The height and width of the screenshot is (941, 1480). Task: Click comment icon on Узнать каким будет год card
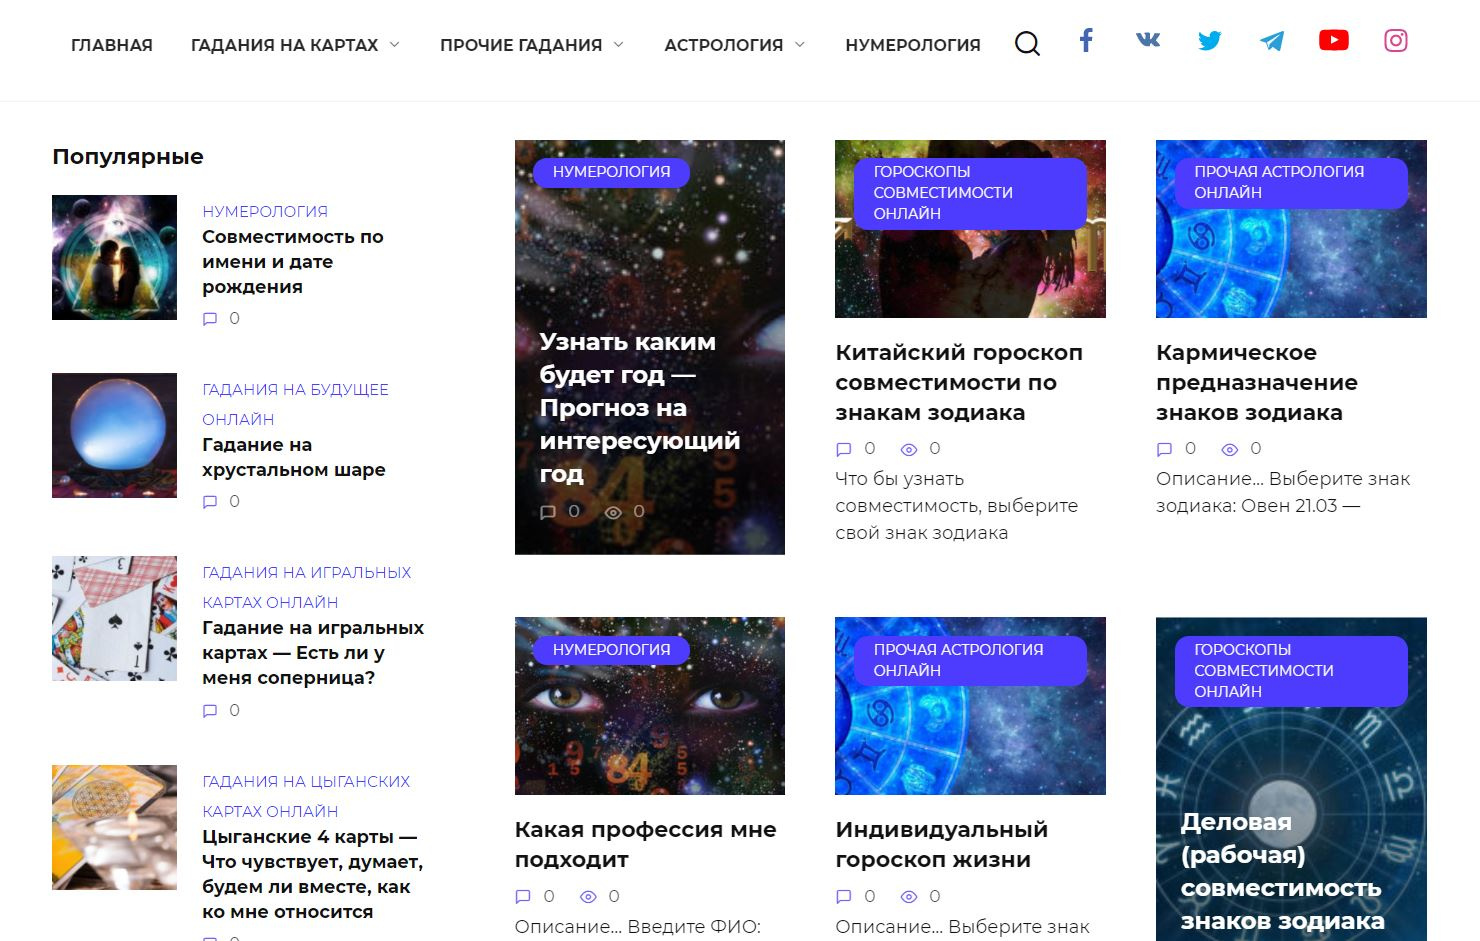(x=547, y=512)
